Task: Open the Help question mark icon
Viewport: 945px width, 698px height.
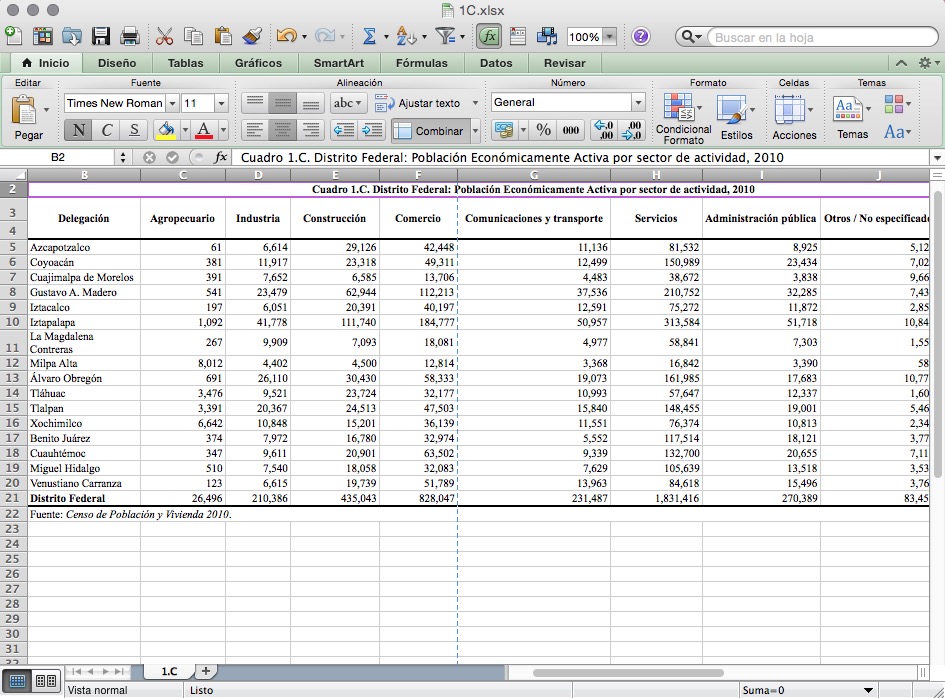Action: 641,36
